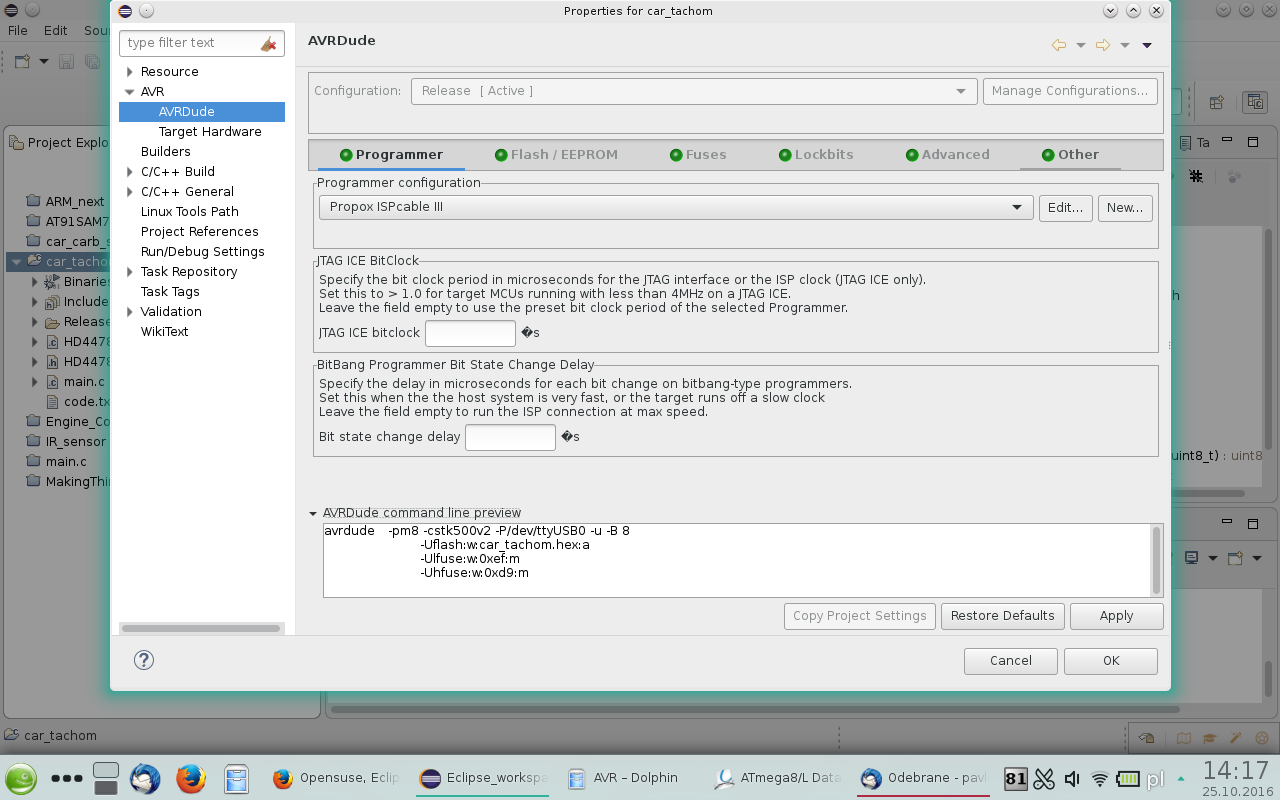The width and height of the screenshot is (1280, 800).
Task: Open the Programmer configuration dropdown
Action: (x=676, y=208)
